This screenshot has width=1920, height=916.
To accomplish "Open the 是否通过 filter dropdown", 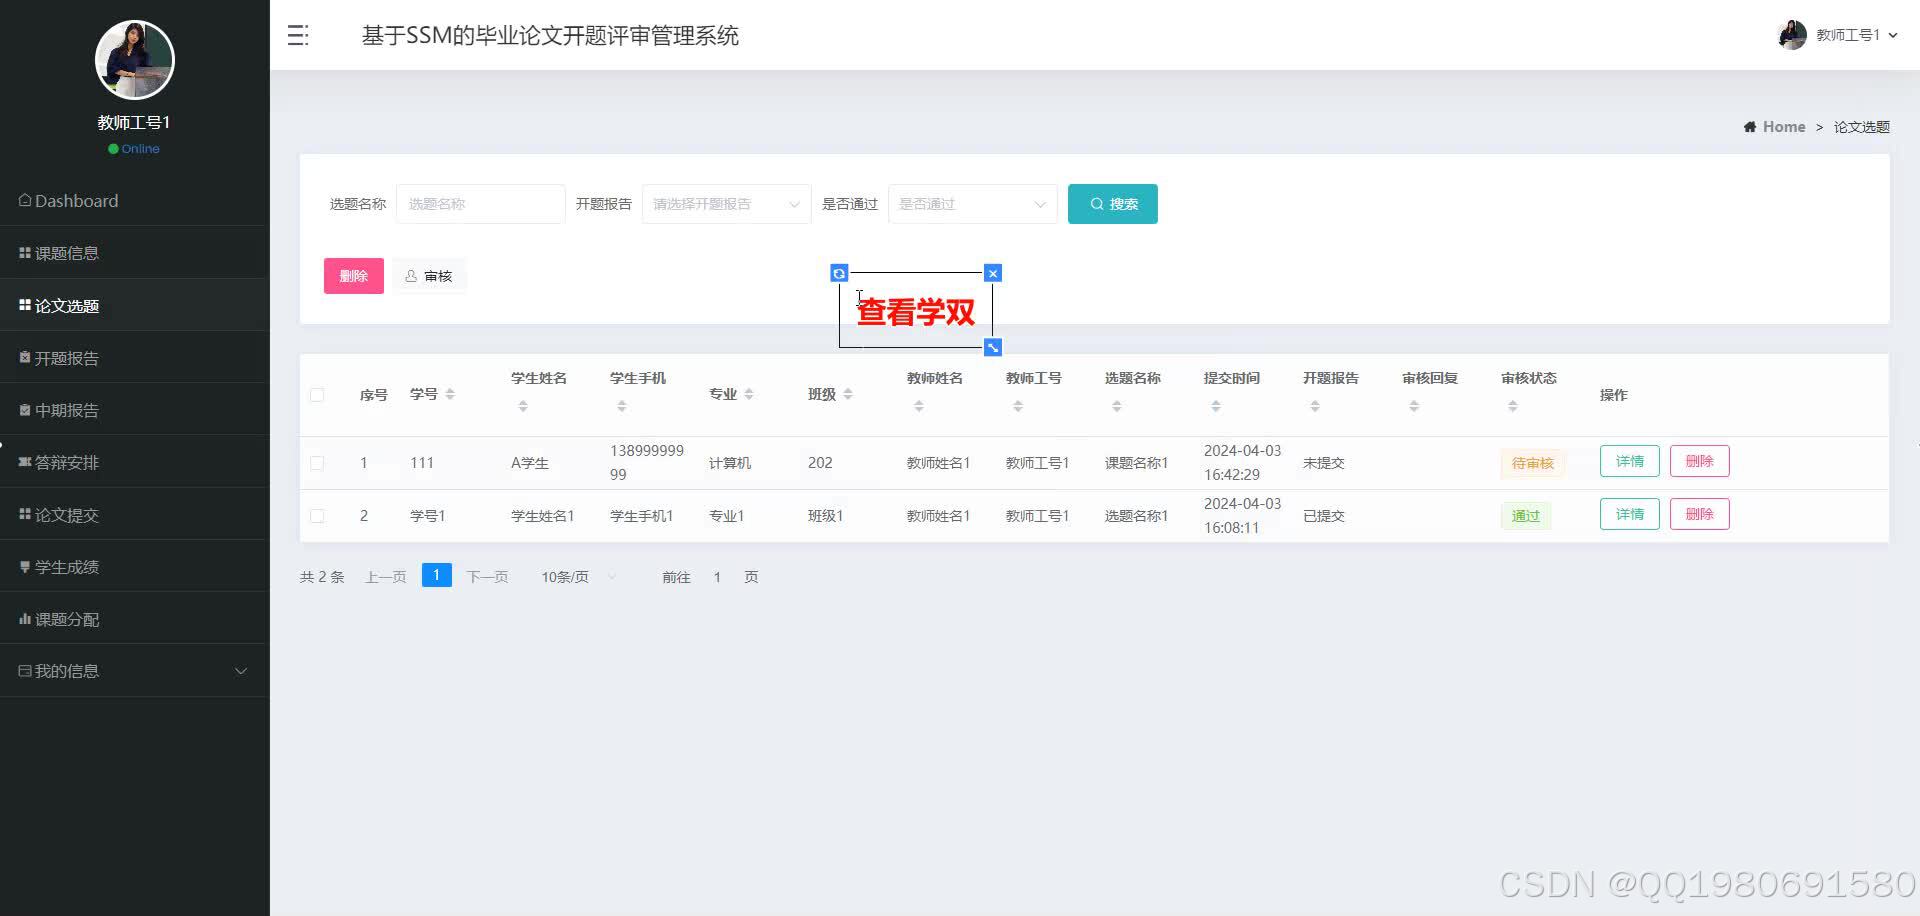I will pyautogui.click(x=971, y=203).
